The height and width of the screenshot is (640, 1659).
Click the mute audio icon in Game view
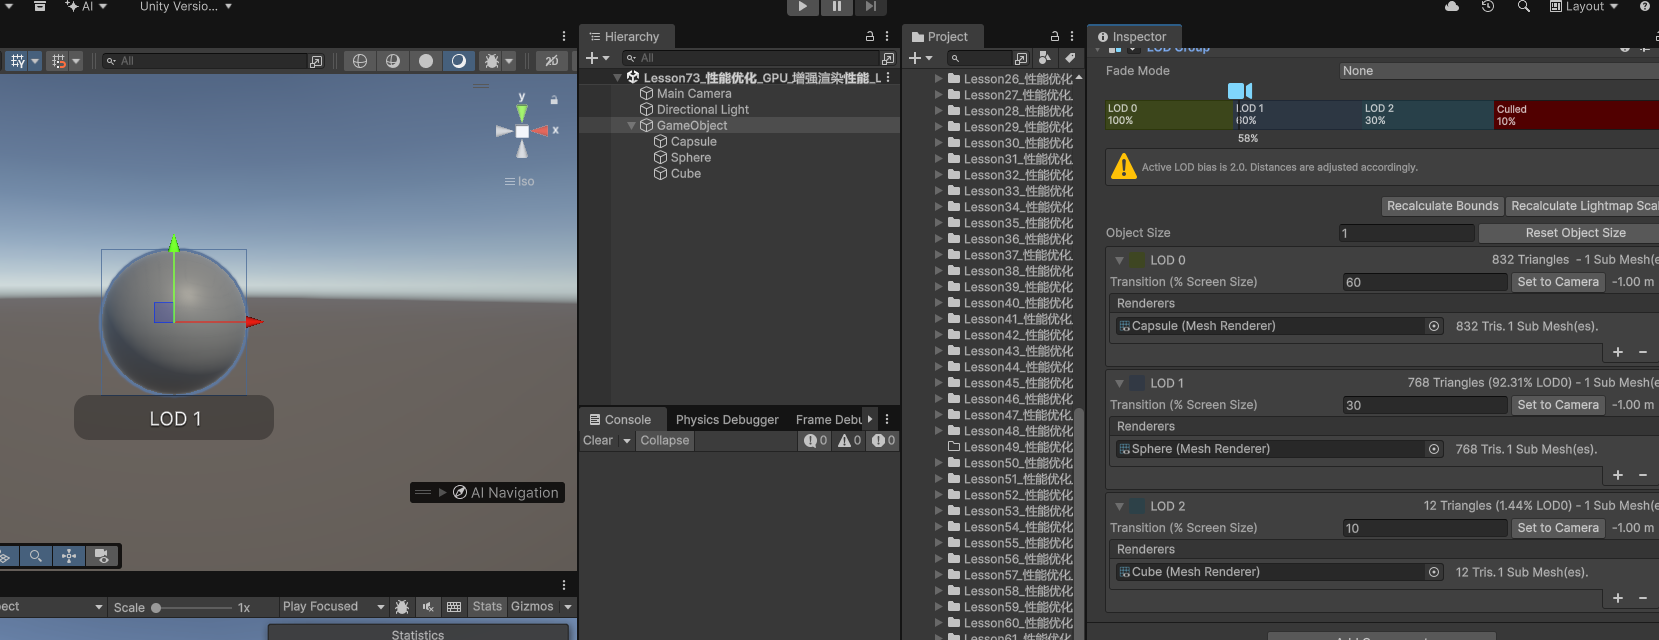click(428, 607)
